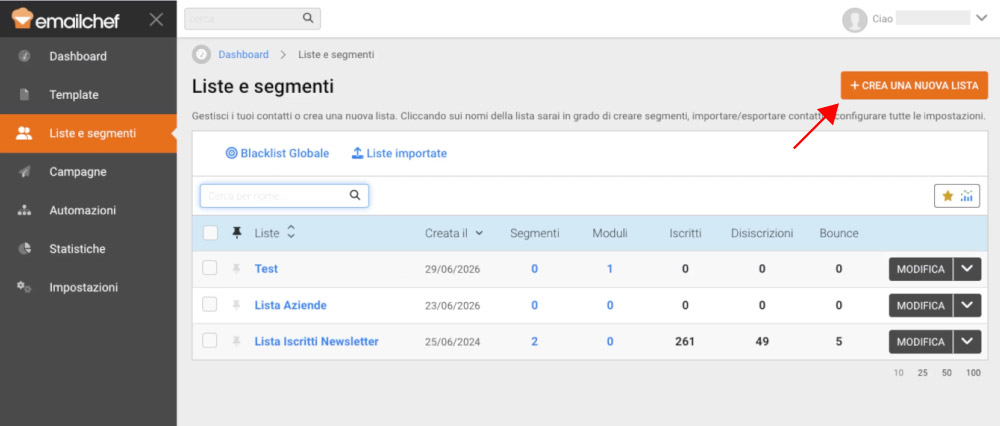This screenshot has width=1000, height=426.
Task: Expand the dropdown arrow beside Test's Modifica
Action: 967,269
